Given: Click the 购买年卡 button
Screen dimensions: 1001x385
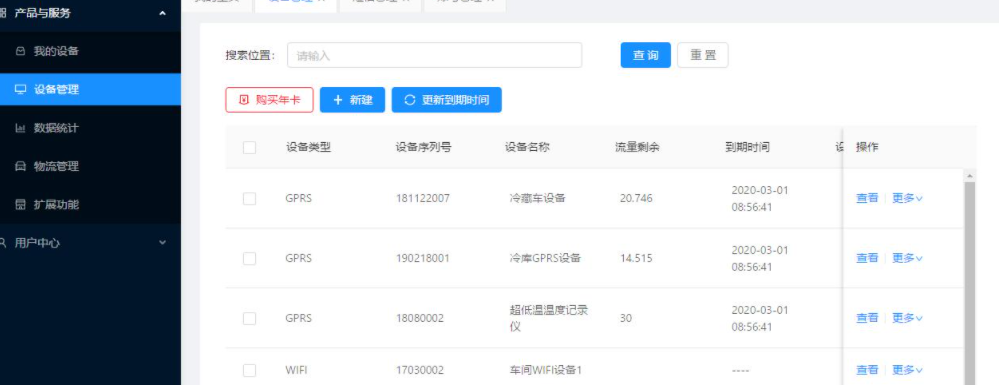Looking at the screenshot, I should [x=269, y=100].
